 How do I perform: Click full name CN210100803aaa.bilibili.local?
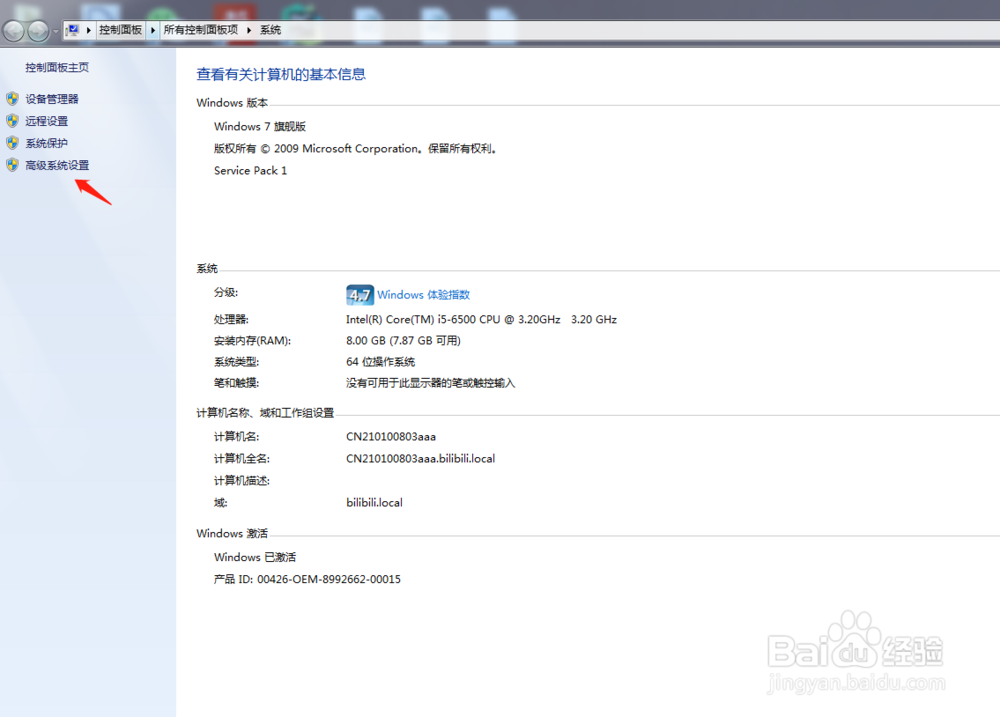(x=420, y=458)
